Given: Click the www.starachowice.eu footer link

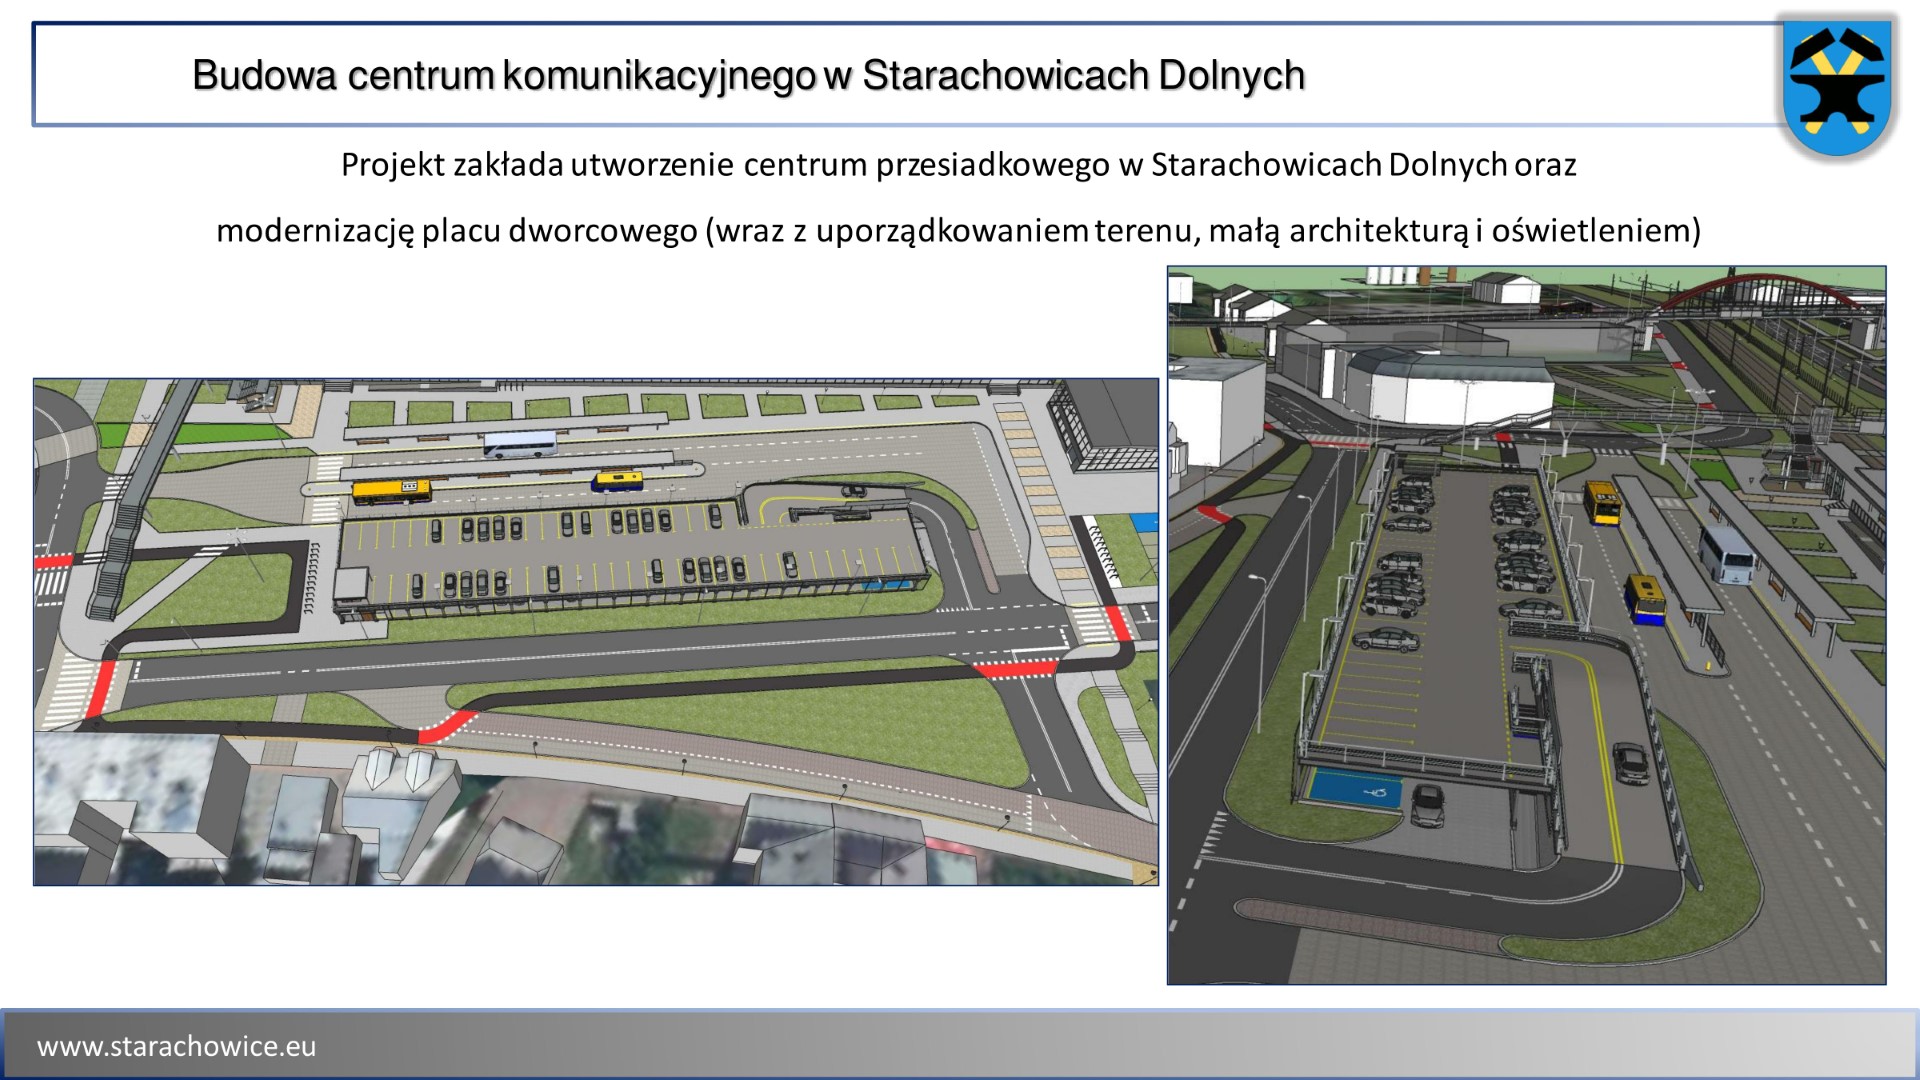Looking at the screenshot, I should click(x=177, y=1046).
